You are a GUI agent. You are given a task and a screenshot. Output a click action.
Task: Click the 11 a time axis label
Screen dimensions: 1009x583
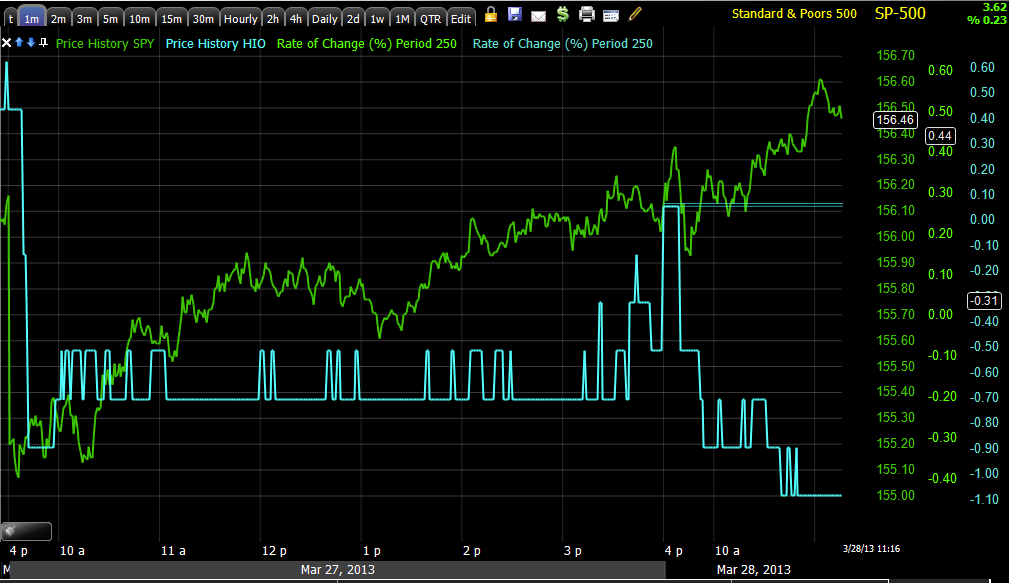173,551
